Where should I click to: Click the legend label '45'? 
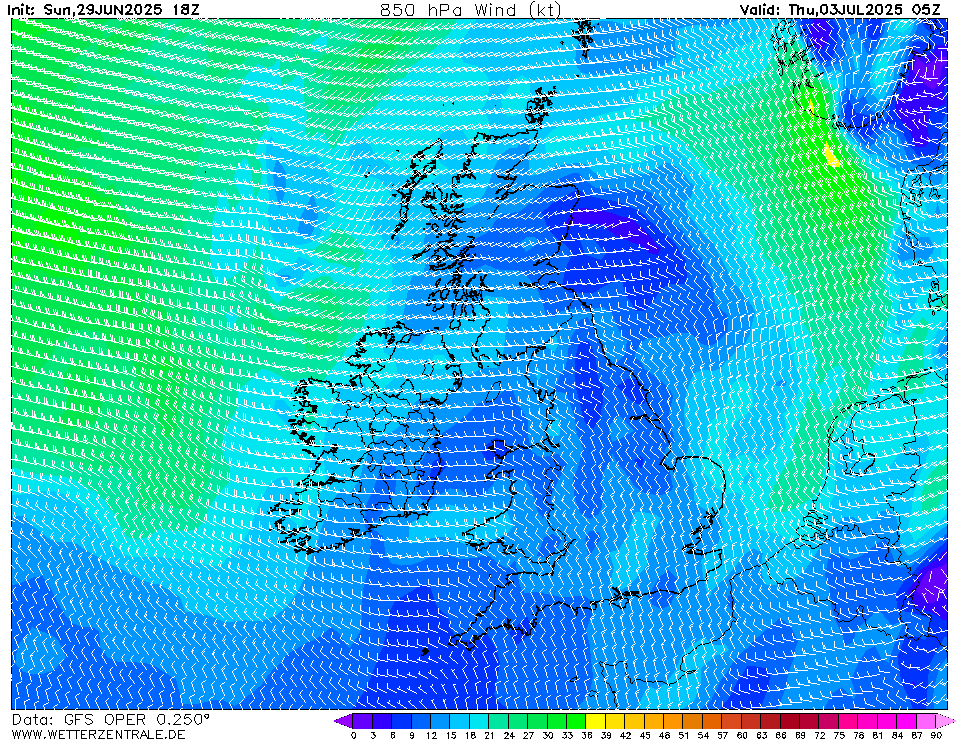coord(645,735)
